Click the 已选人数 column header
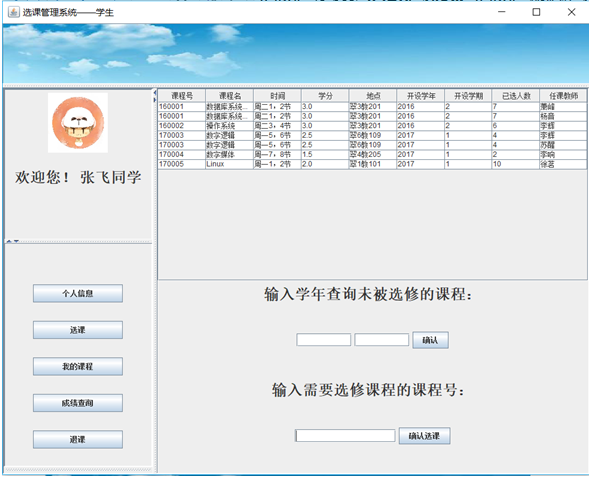Screen dimensions: 590x478 [516, 96]
